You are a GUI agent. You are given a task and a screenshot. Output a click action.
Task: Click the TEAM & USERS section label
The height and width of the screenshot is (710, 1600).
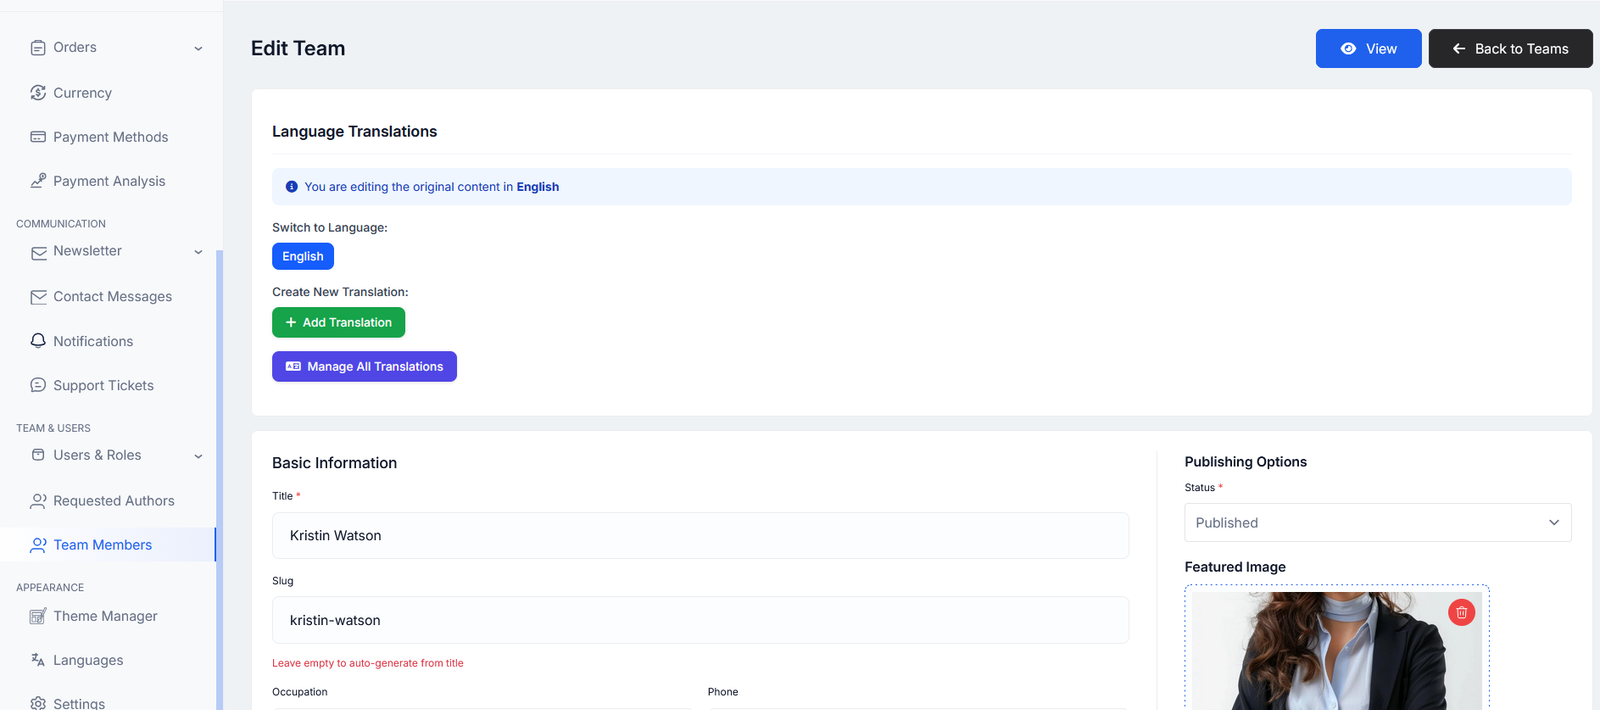click(53, 428)
